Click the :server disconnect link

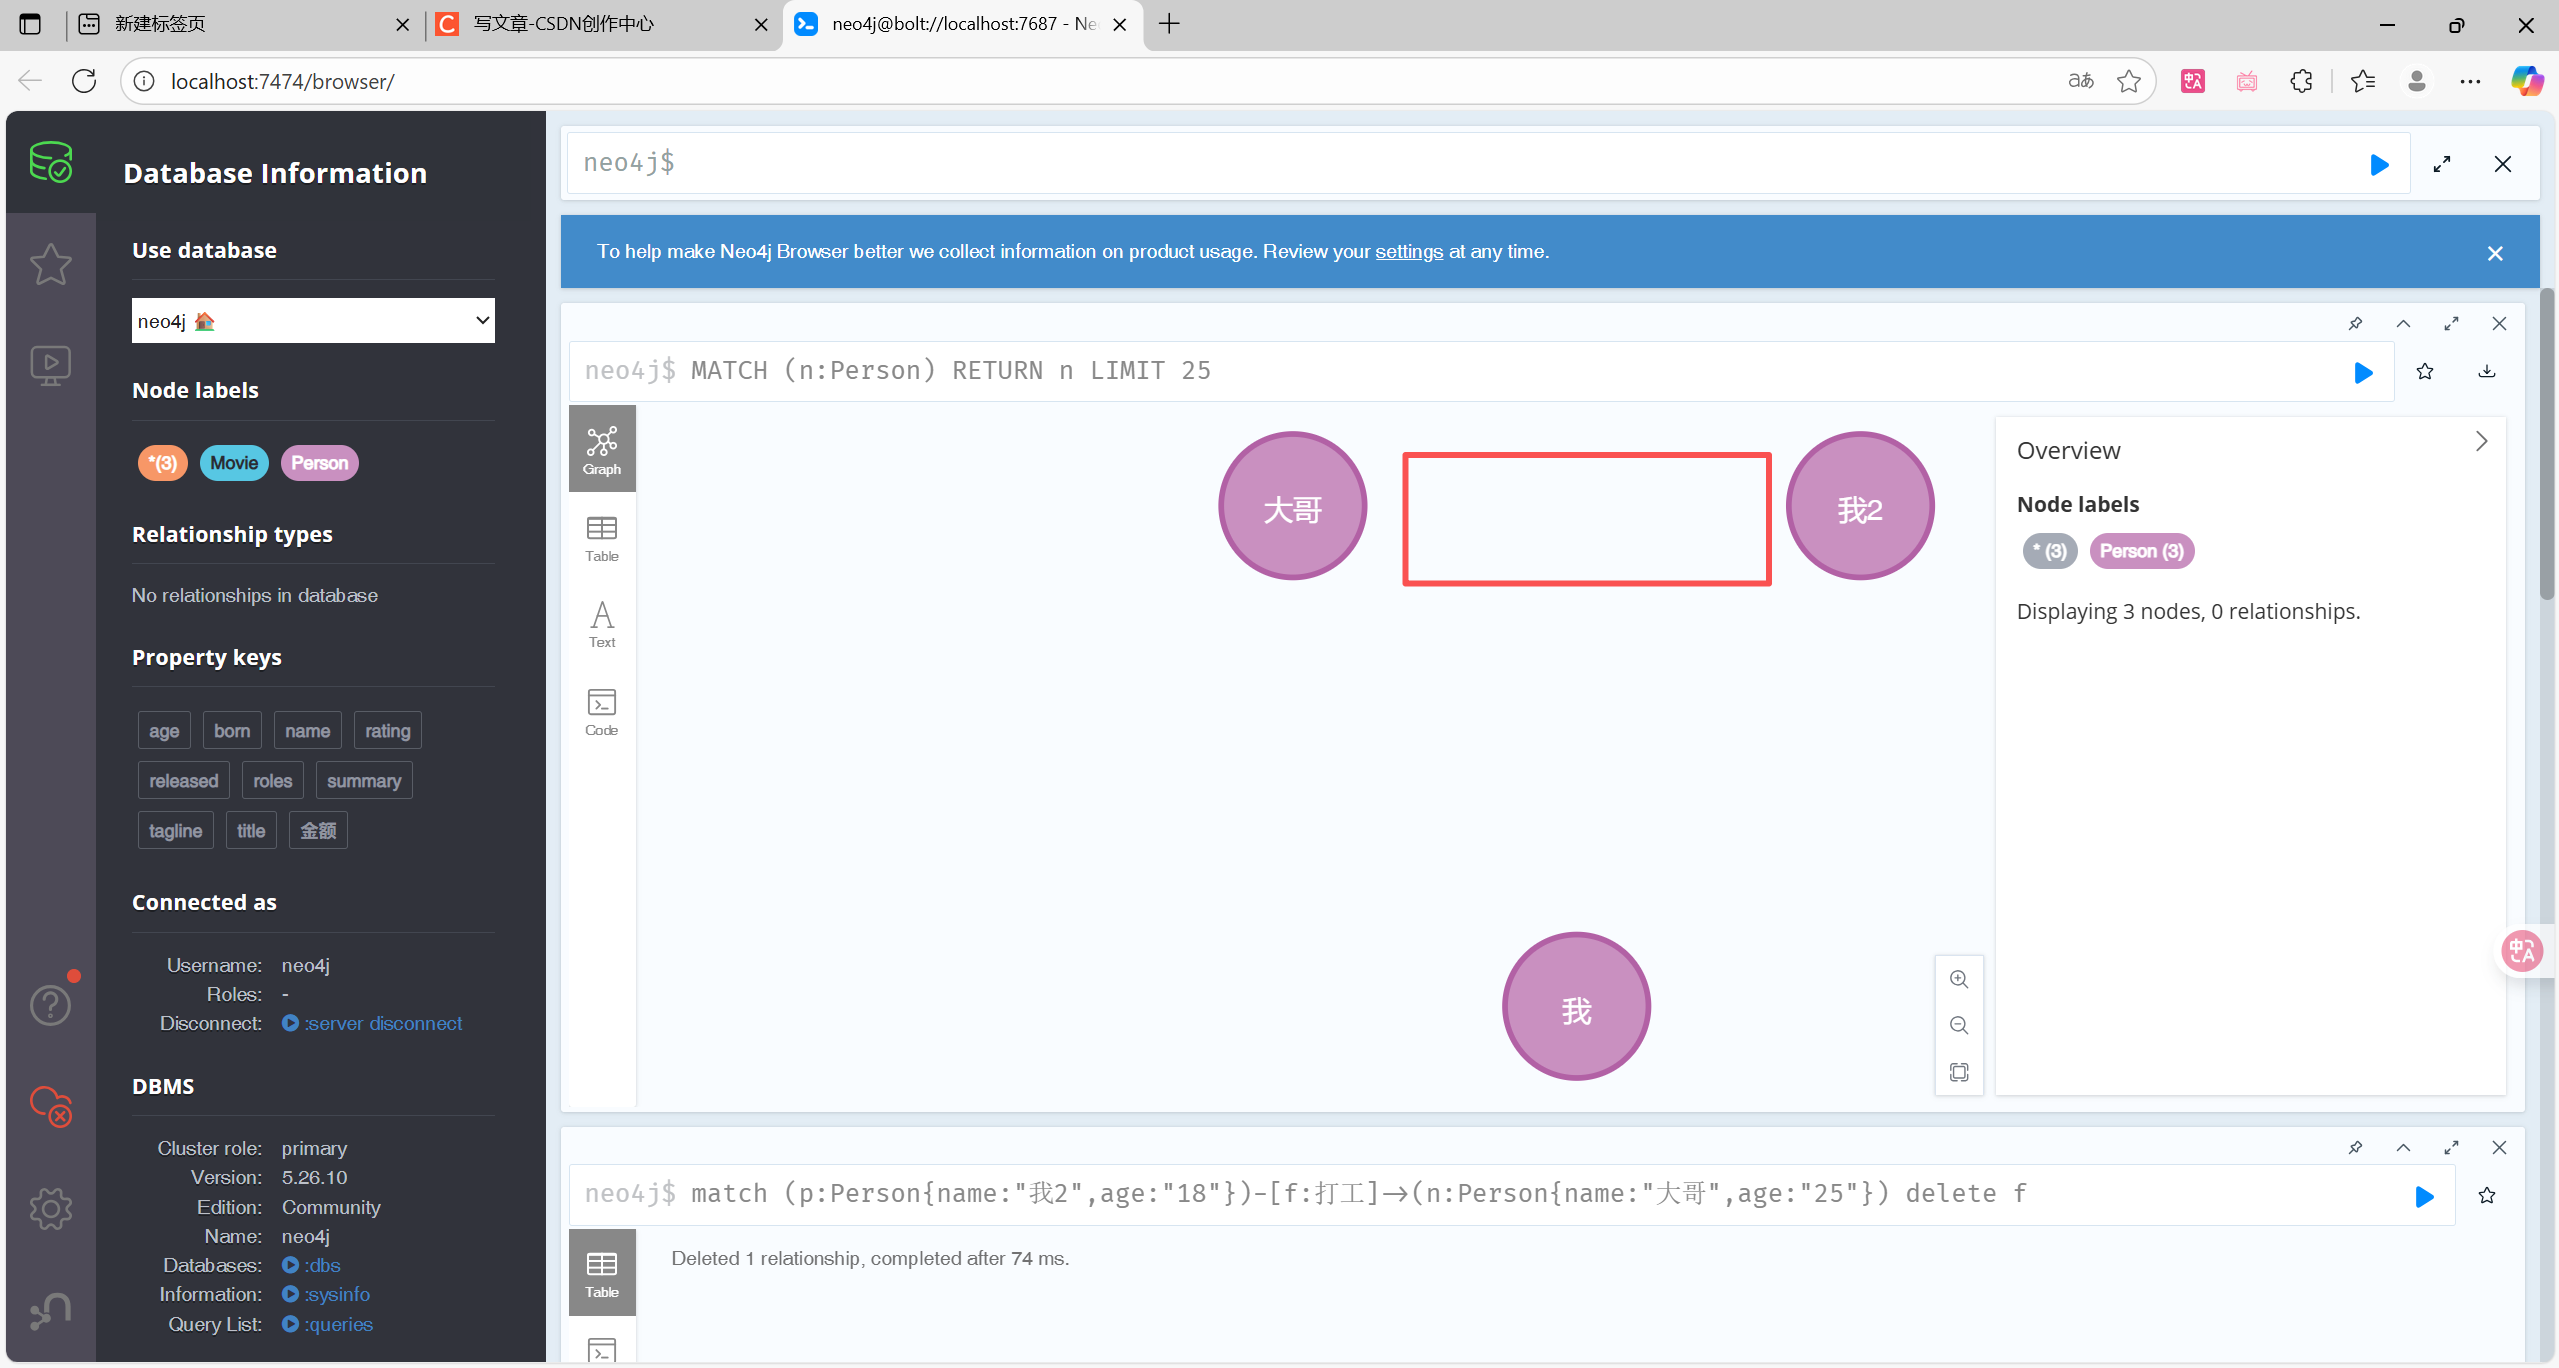tap(383, 1023)
